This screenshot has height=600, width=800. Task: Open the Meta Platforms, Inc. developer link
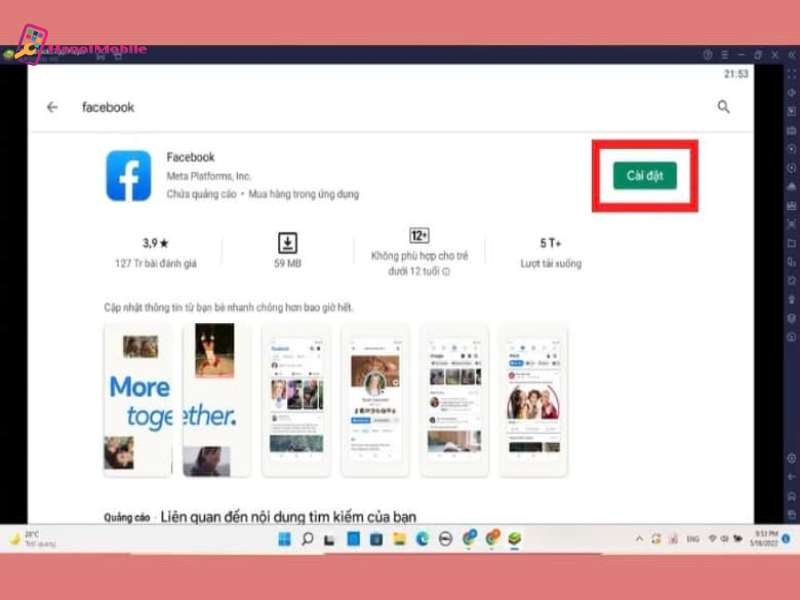(209, 176)
